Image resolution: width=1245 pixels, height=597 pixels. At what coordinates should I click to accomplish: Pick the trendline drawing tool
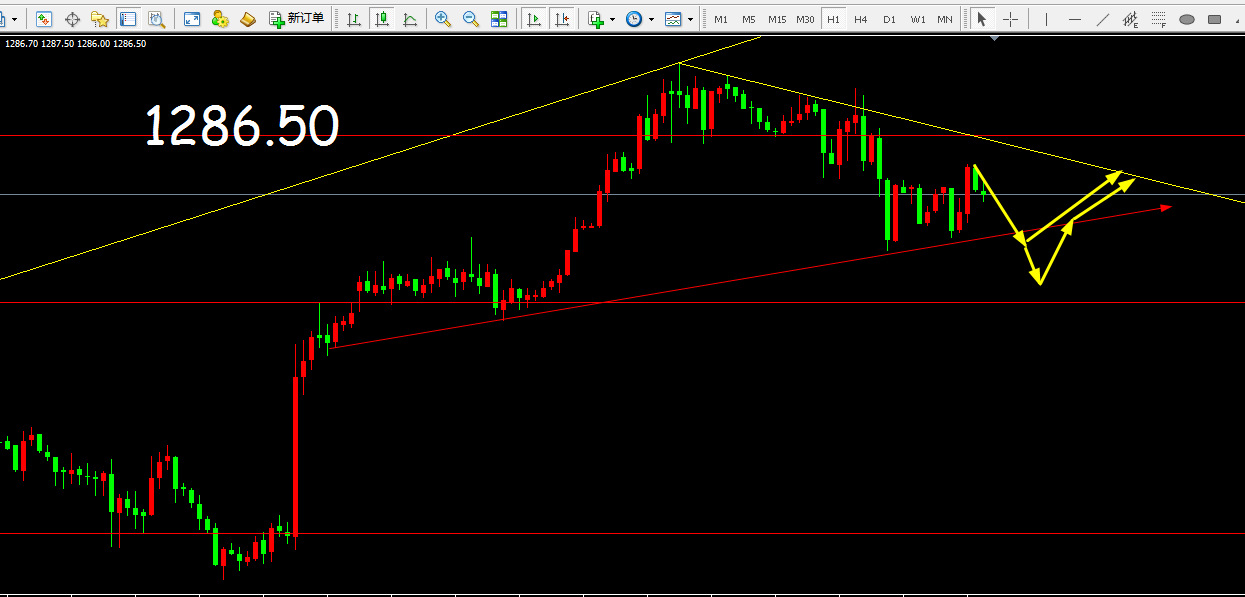[1102, 19]
